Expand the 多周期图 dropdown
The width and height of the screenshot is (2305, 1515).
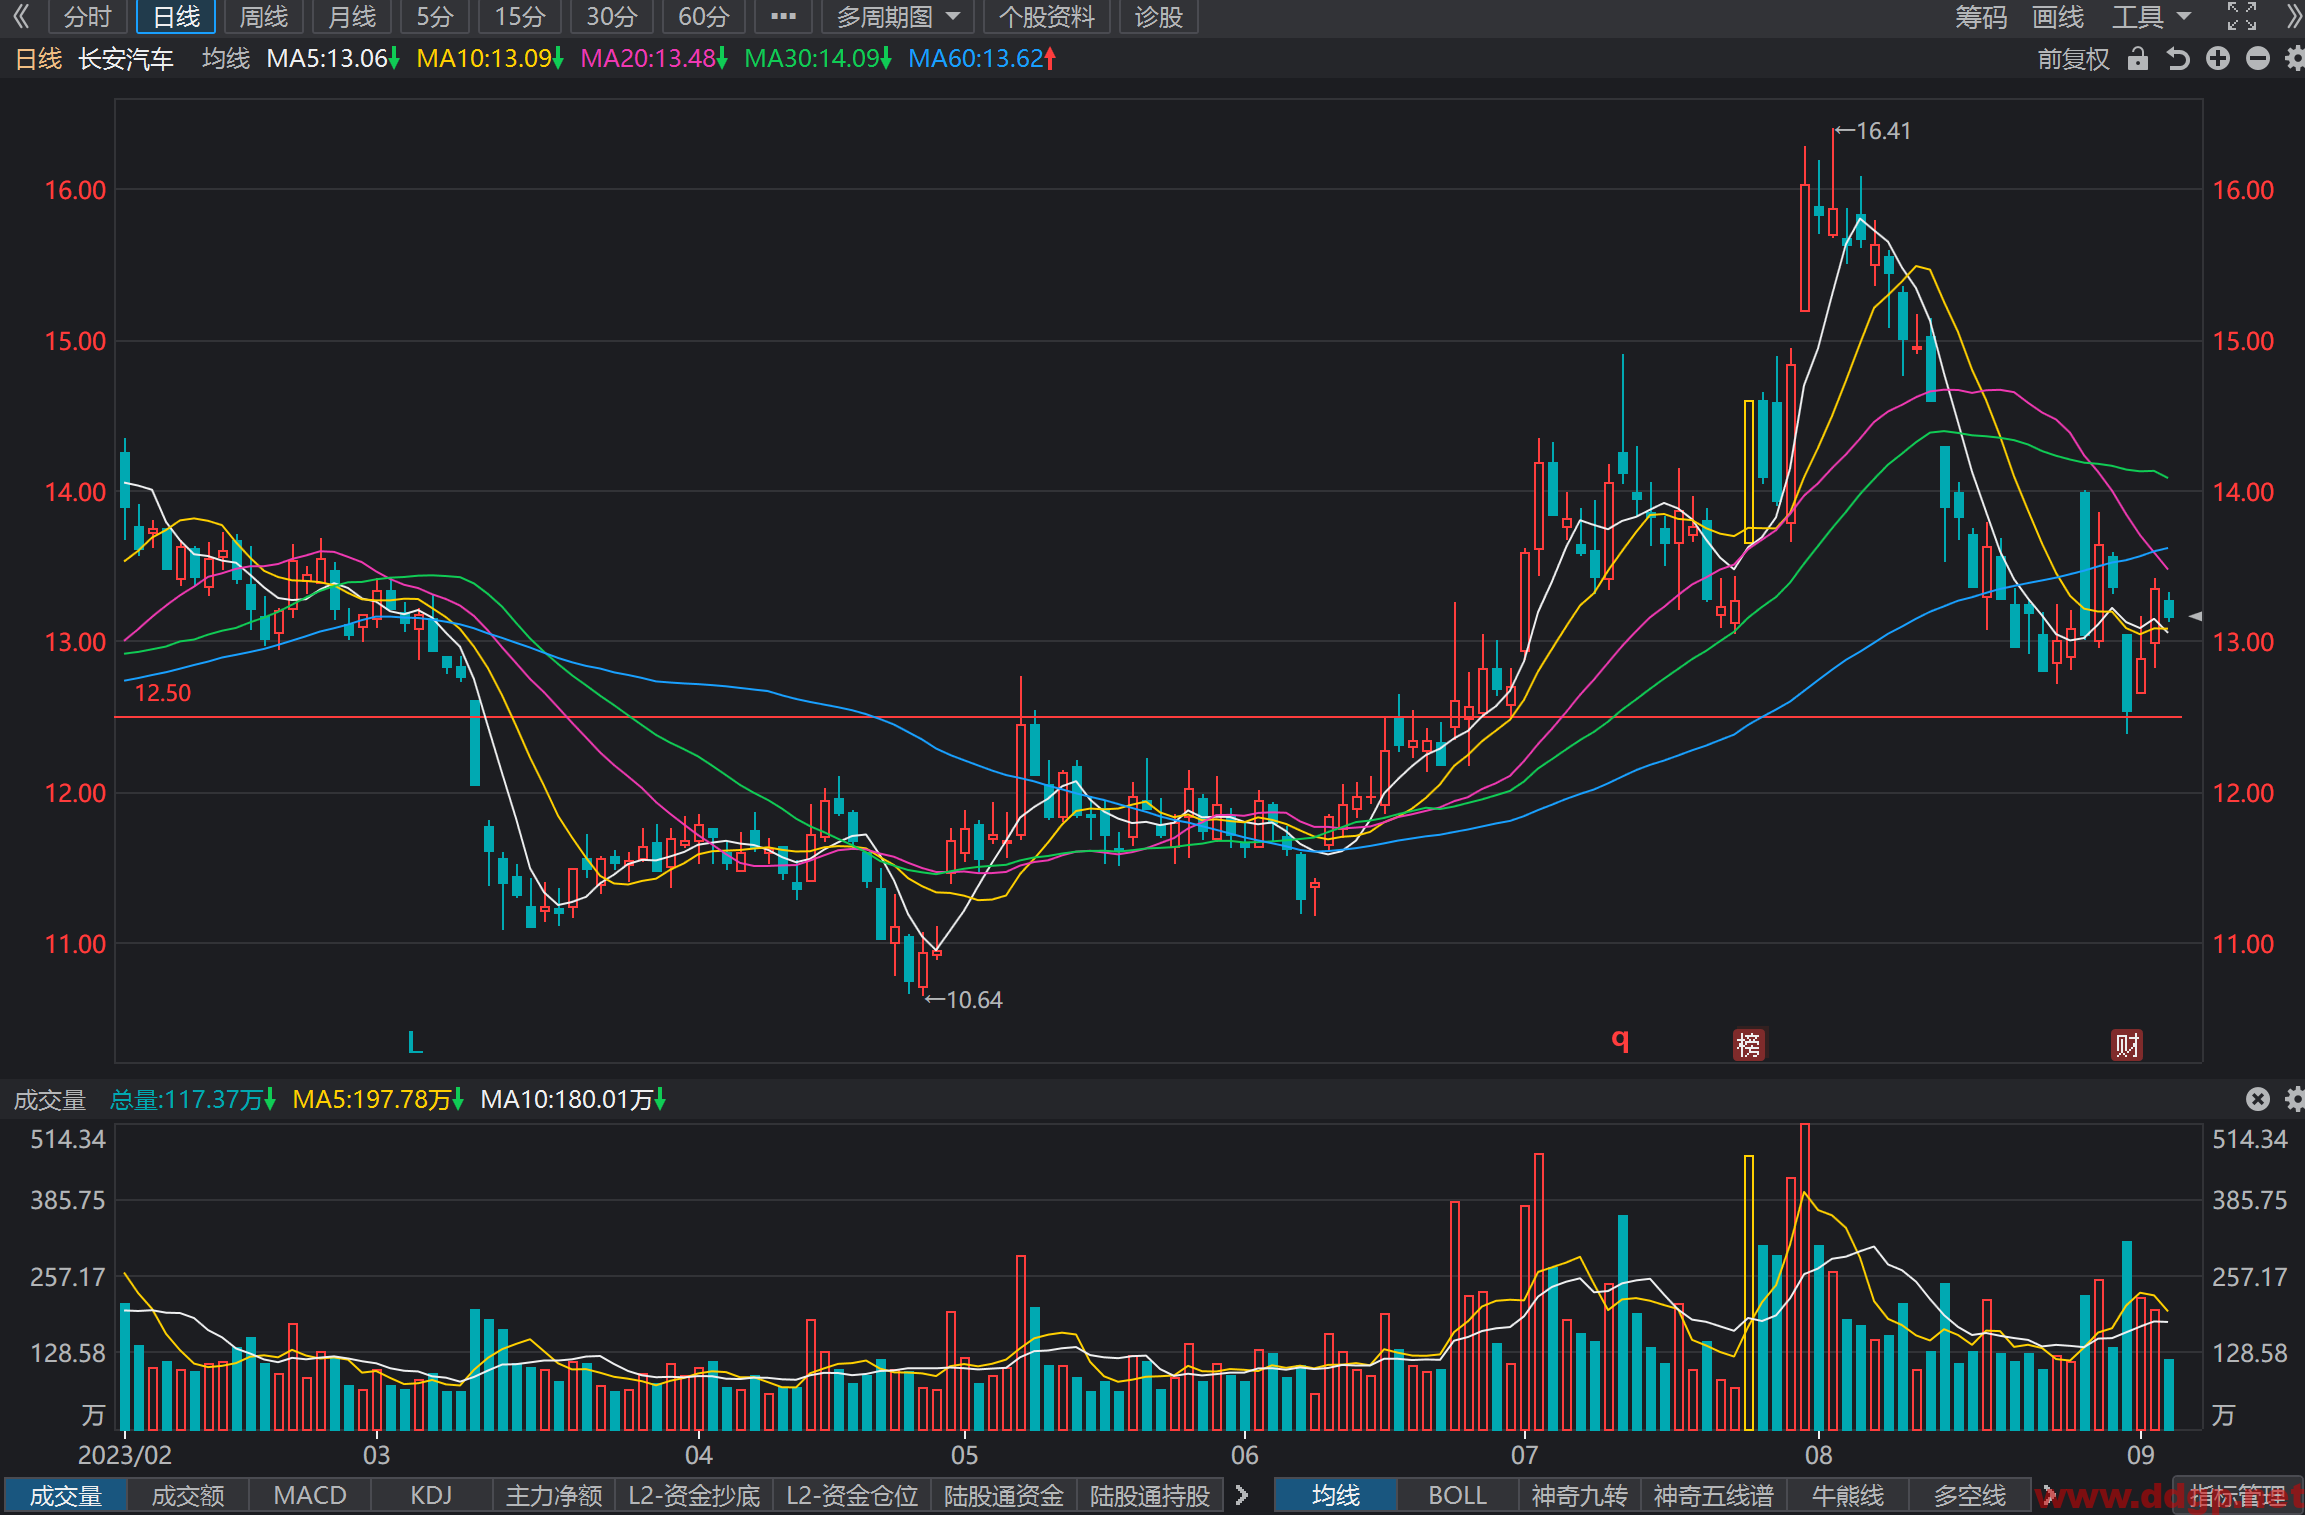[897, 17]
